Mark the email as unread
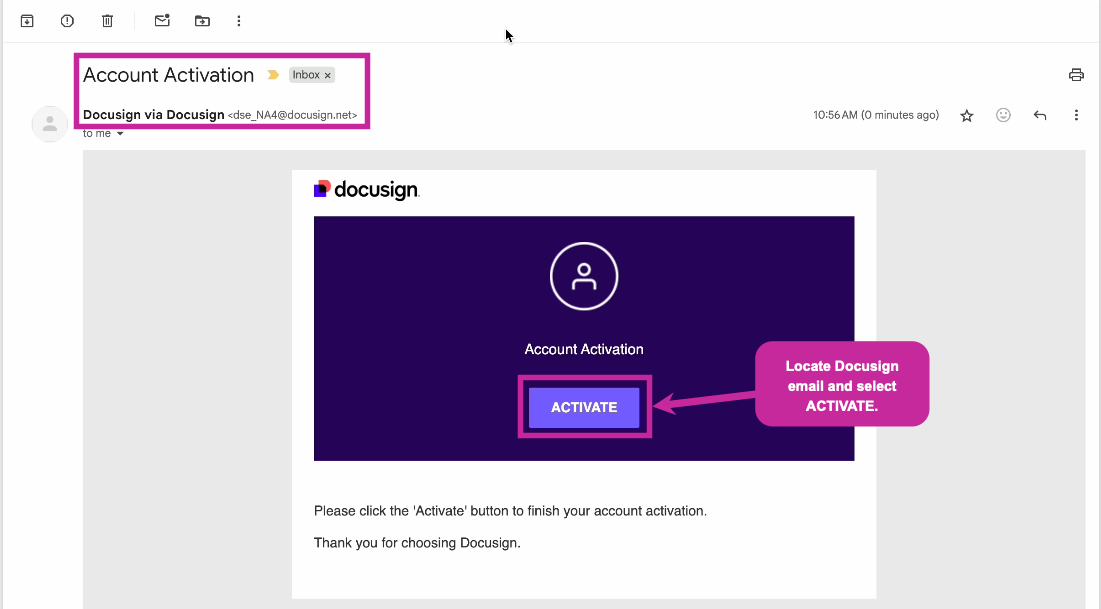Image resolution: width=1101 pixels, height=609 pixels. pyautogui.click(x=162, y=20)
